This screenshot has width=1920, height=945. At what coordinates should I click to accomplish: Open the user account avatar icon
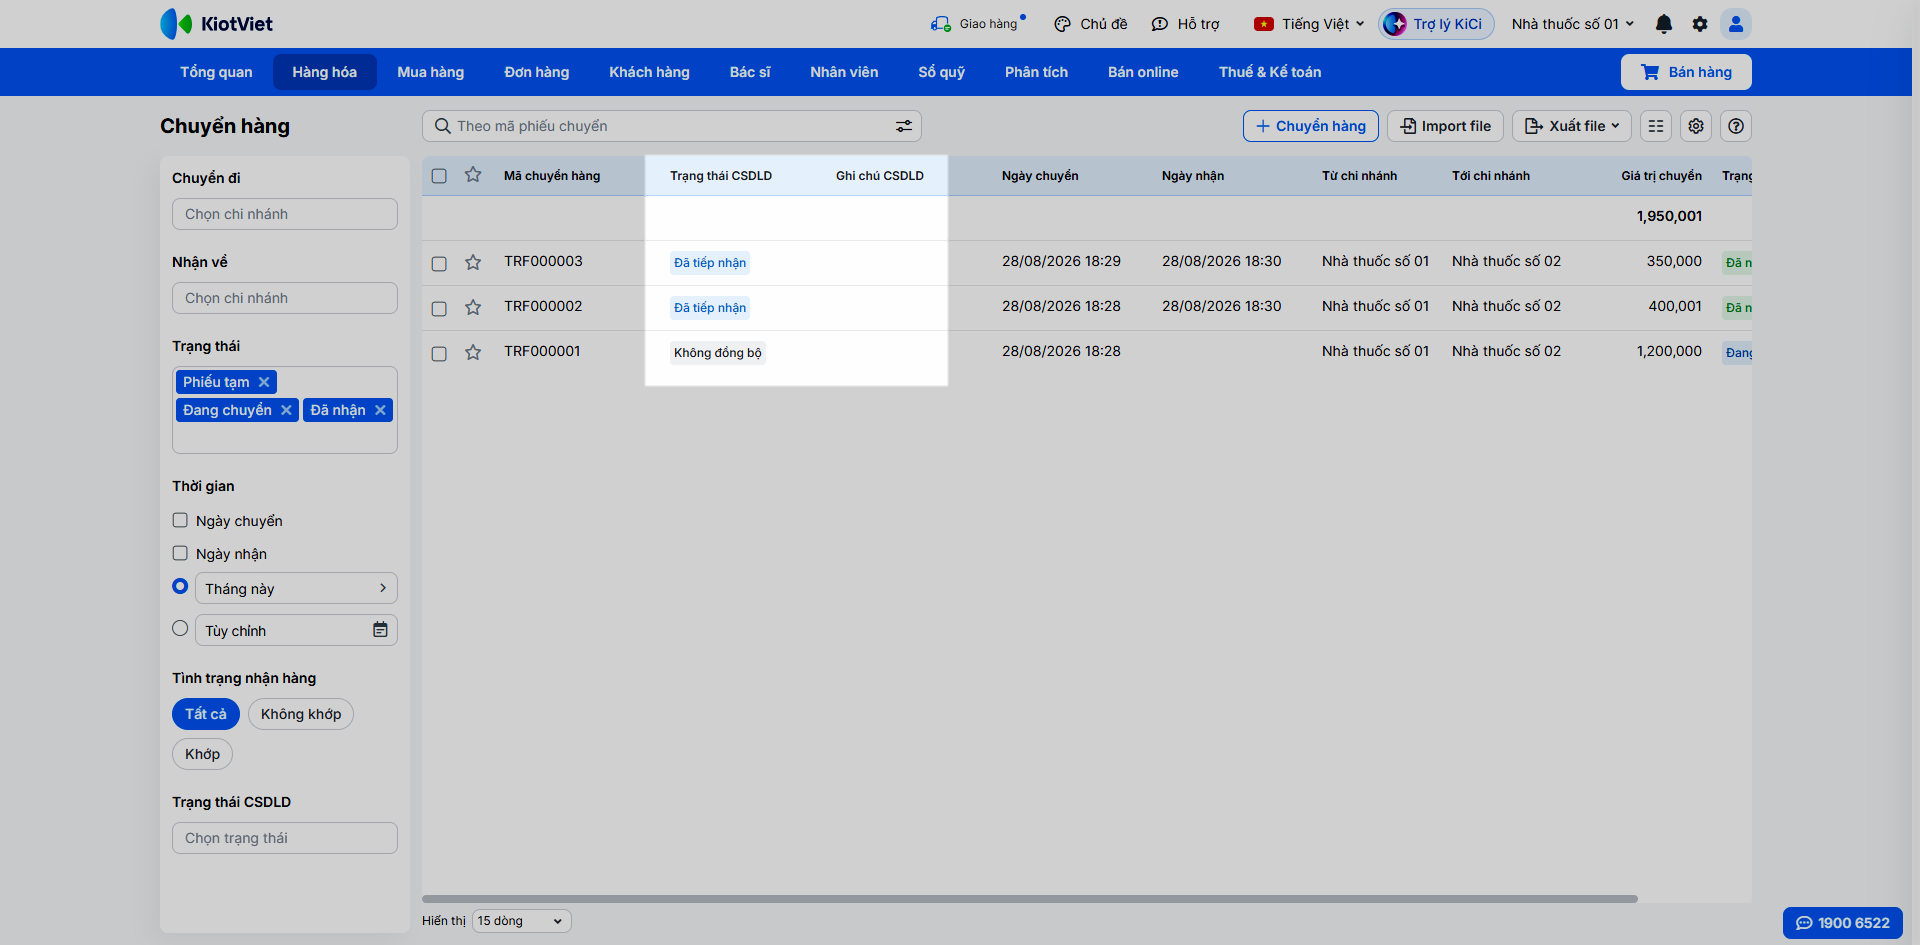point(1736,24)
